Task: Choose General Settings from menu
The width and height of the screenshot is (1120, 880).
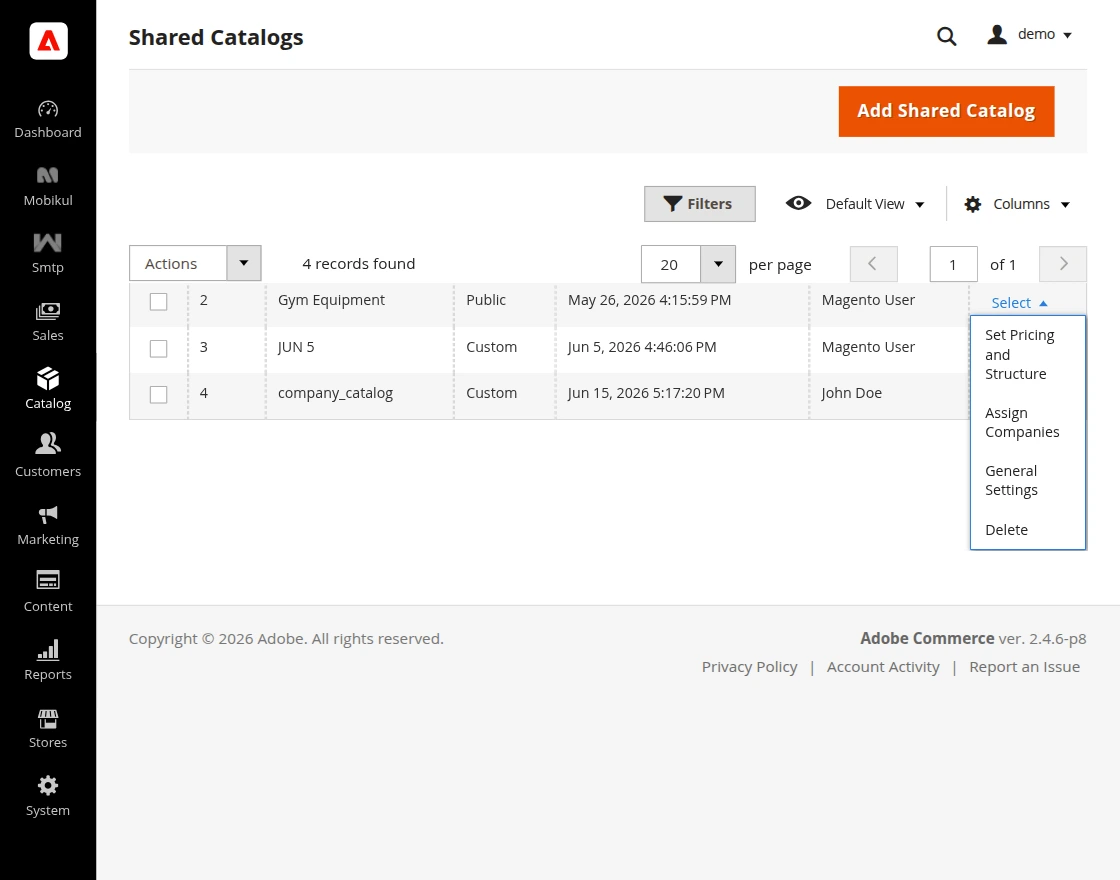Action: click(1028, 481)
